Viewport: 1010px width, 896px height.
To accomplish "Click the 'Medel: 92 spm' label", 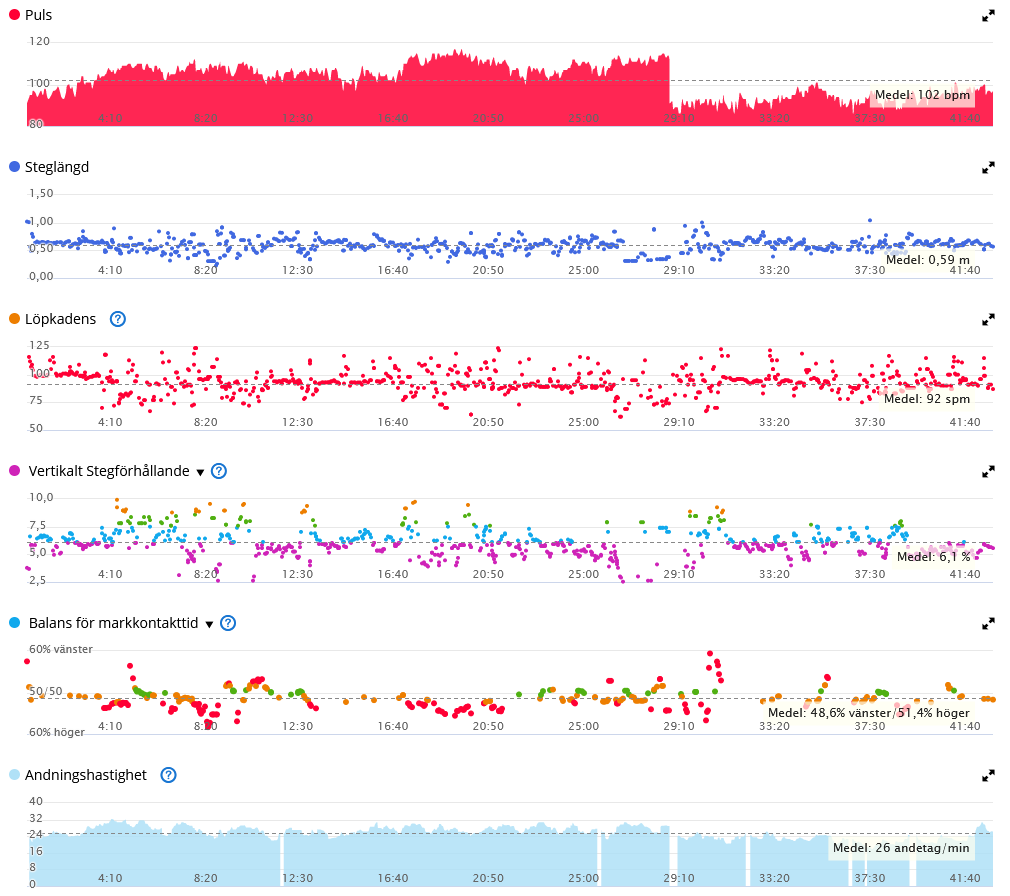I will 926,399.
